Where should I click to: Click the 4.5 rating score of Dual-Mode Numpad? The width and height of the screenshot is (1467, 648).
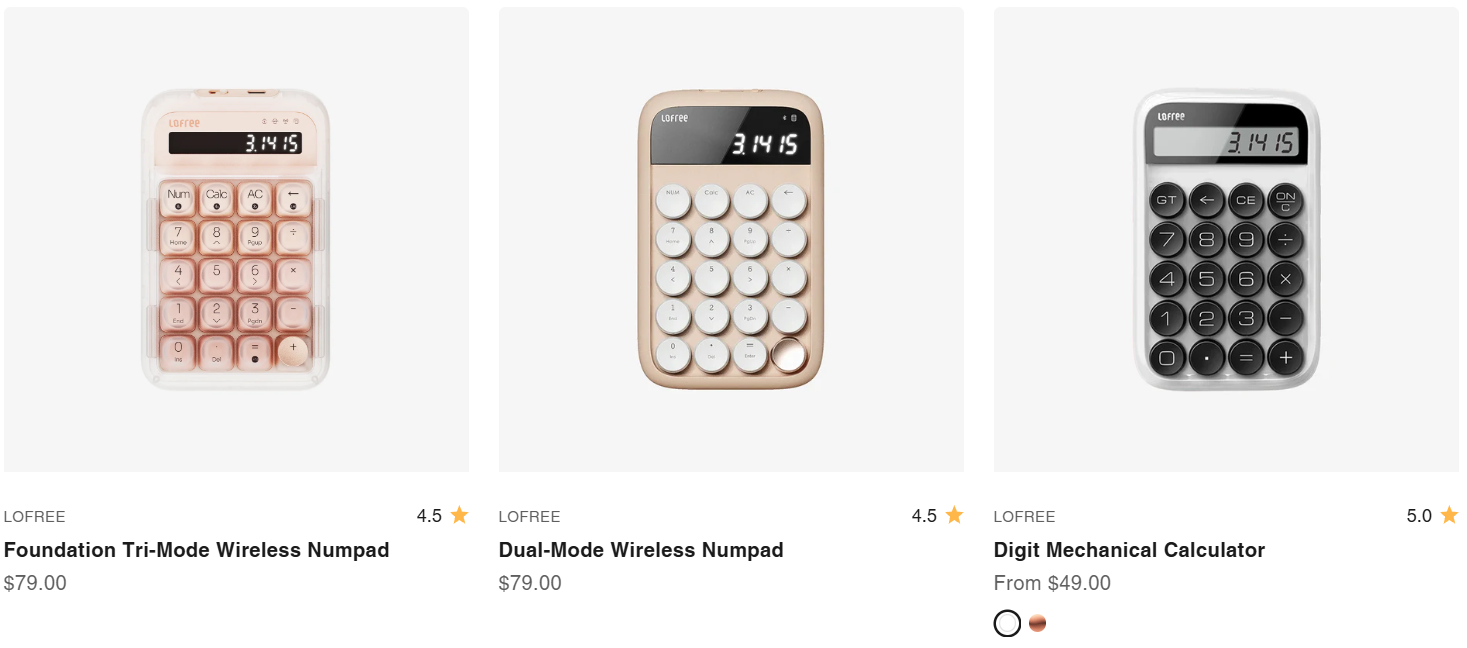924,516
